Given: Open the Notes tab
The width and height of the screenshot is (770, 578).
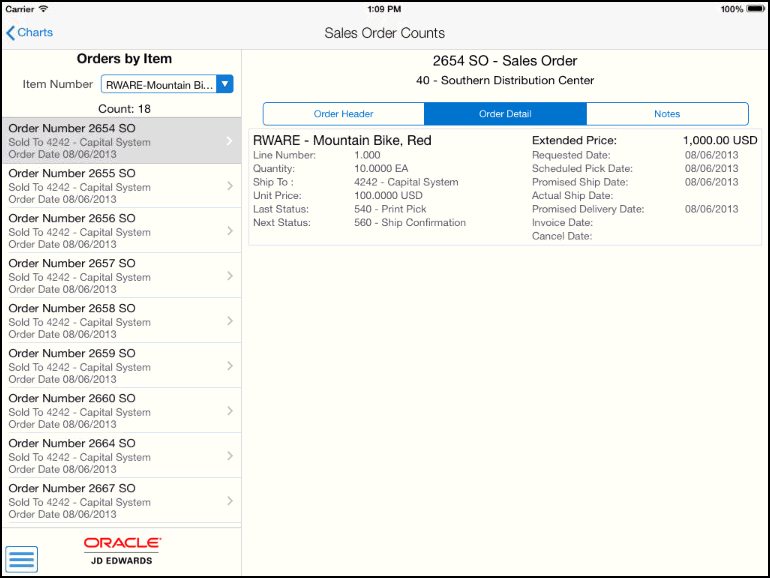Looking at the screenshot, I should [667, 114].
